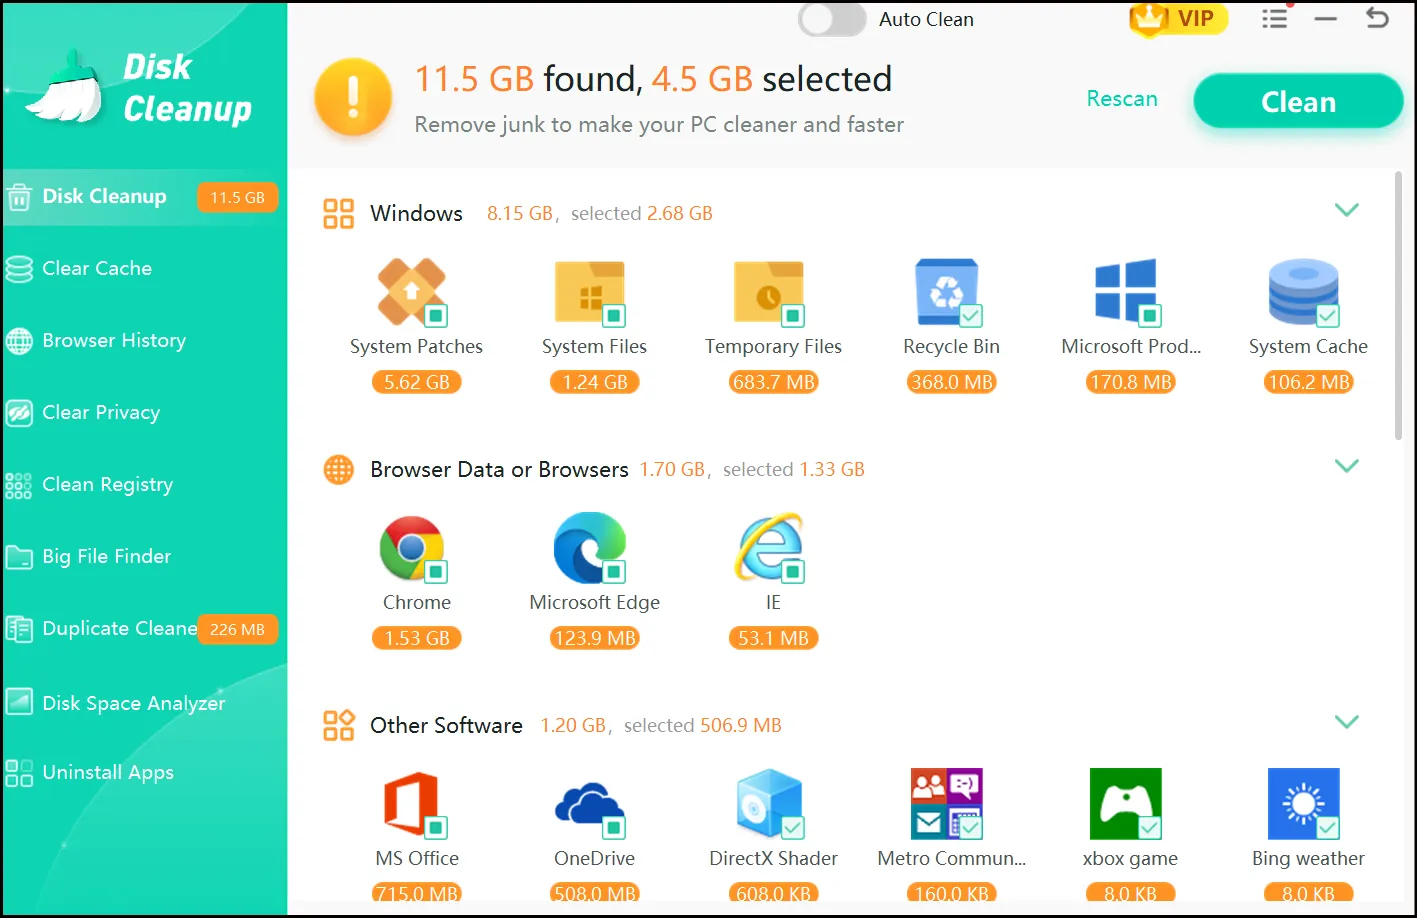
Task: Click the Disk Cleanup broom logo
Action: [66, 88]
